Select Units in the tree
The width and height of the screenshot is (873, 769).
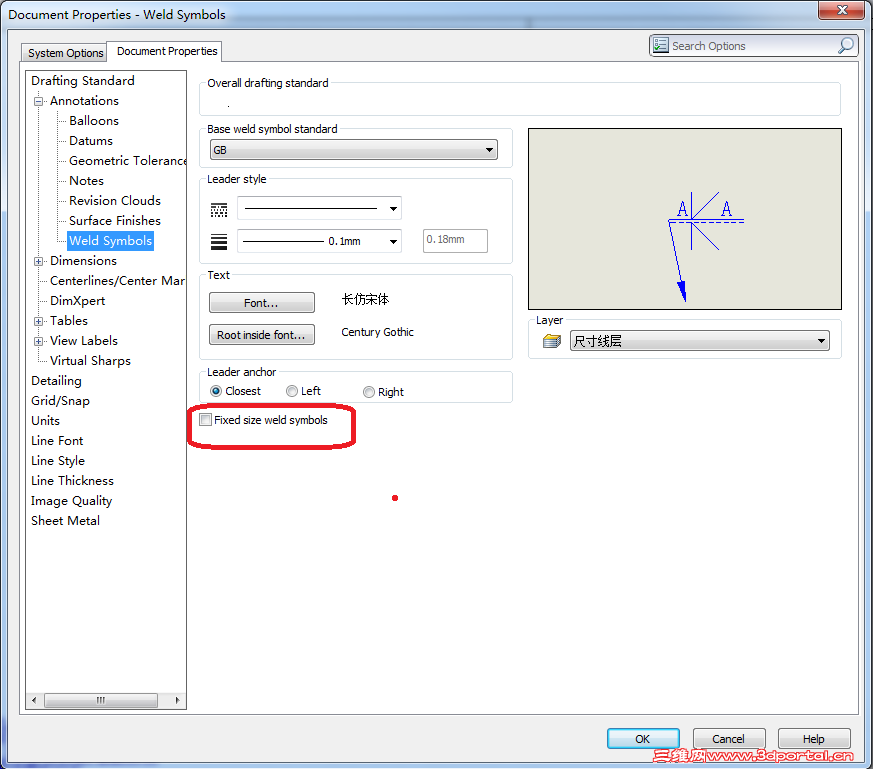pyautogui.click(x=45, y=421)
